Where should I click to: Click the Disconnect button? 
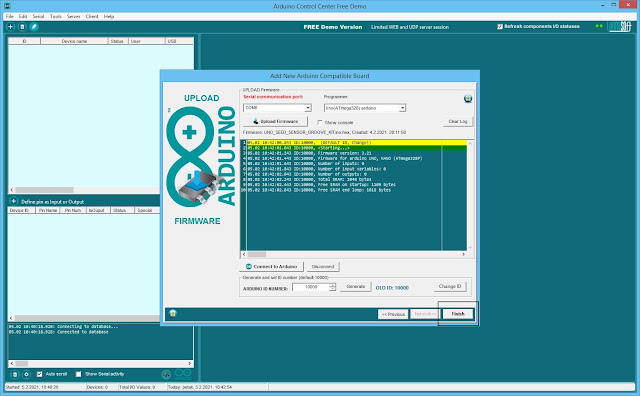(x=323, y=267)
